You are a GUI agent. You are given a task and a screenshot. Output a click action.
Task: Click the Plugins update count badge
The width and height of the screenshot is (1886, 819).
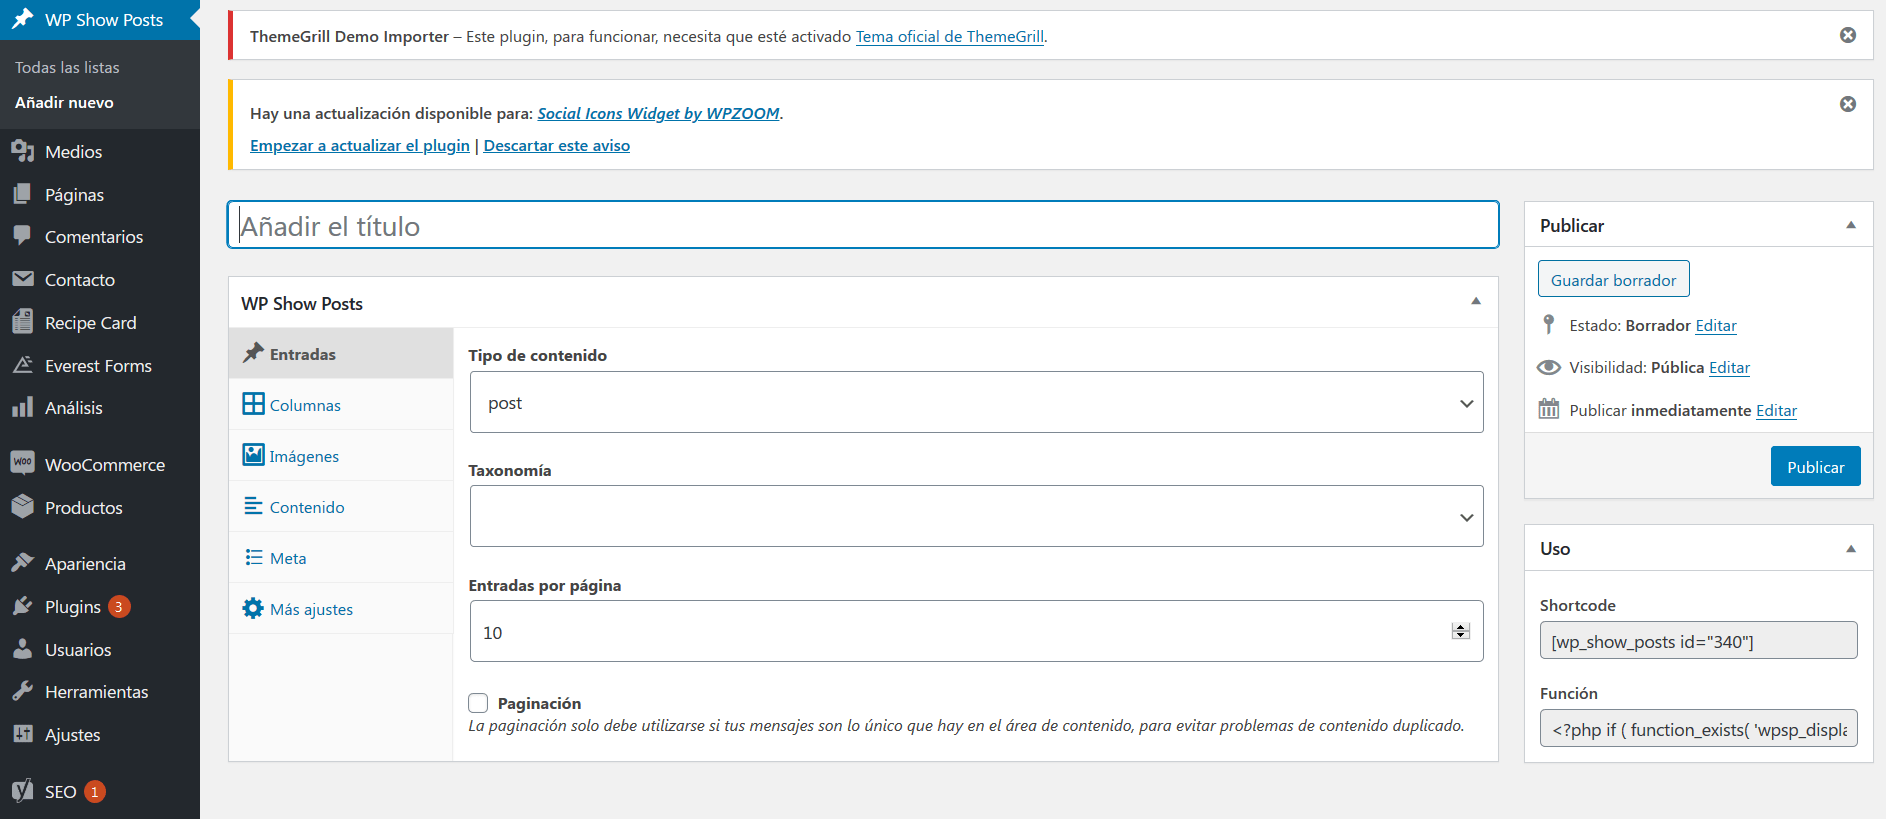tap(119, 606)
